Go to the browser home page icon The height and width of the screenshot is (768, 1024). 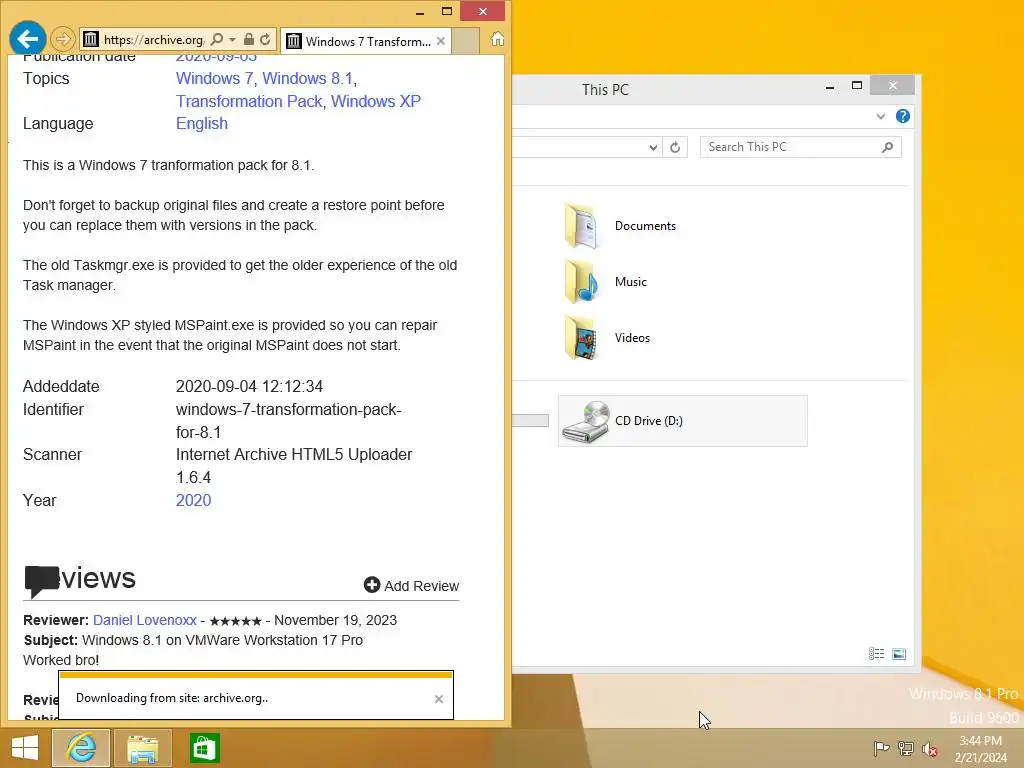point(498,39)
